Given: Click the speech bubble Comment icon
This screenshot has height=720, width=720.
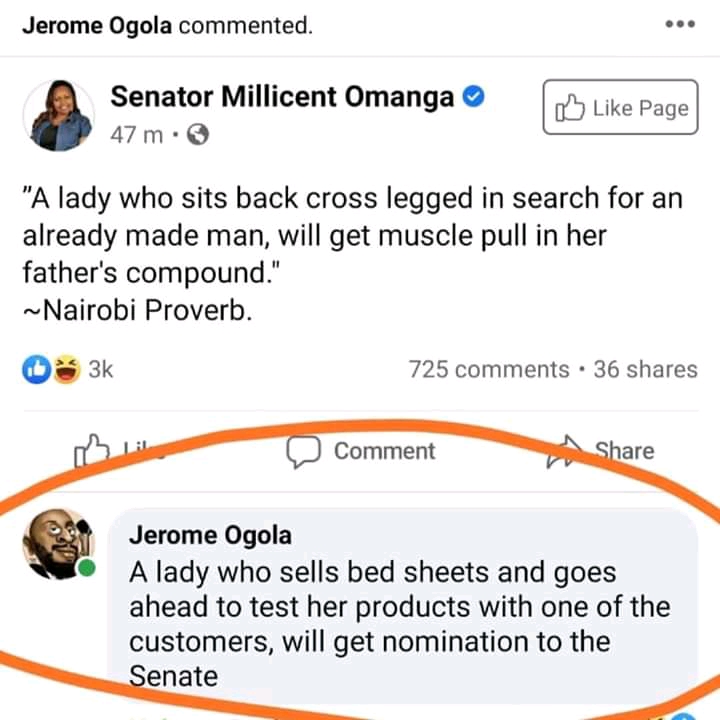Looking at the screenshot, I should (302, 452).
